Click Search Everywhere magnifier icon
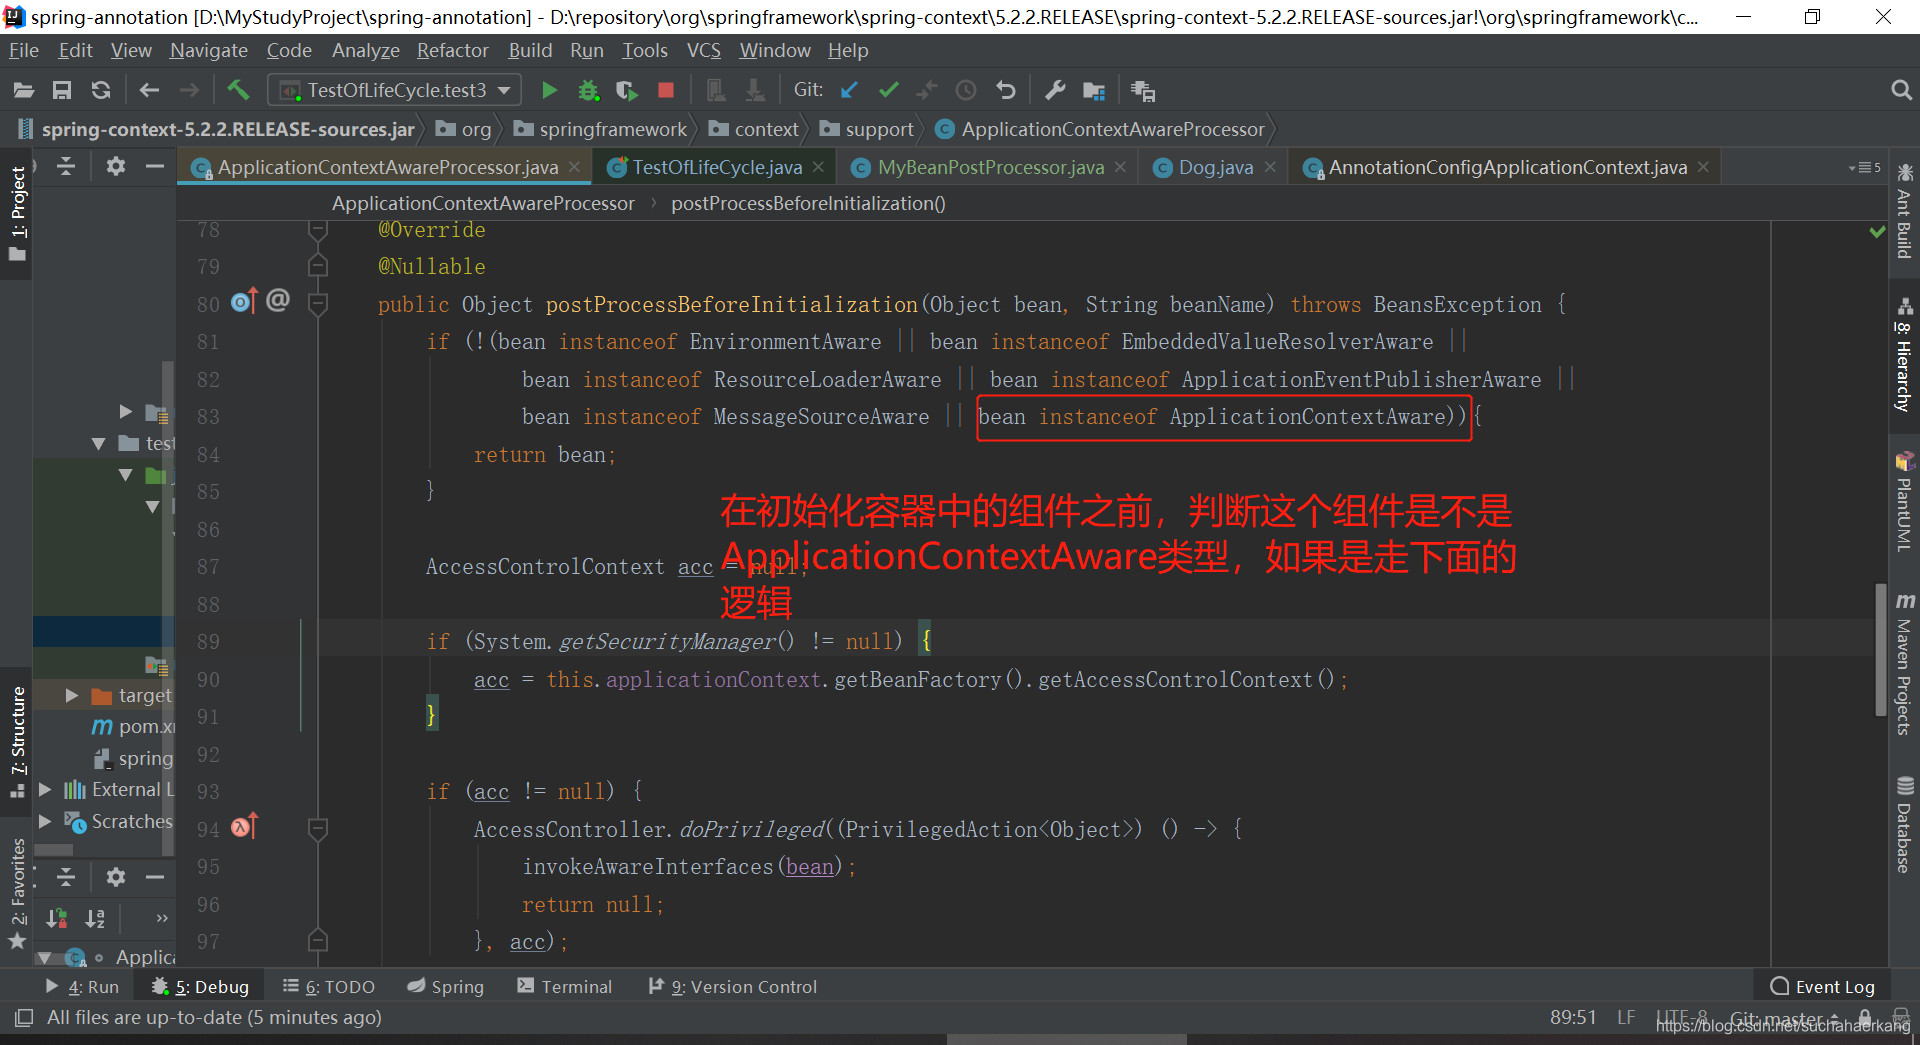Image resolution: width=1920 pixels, height=1045 pixels. 1901,91
